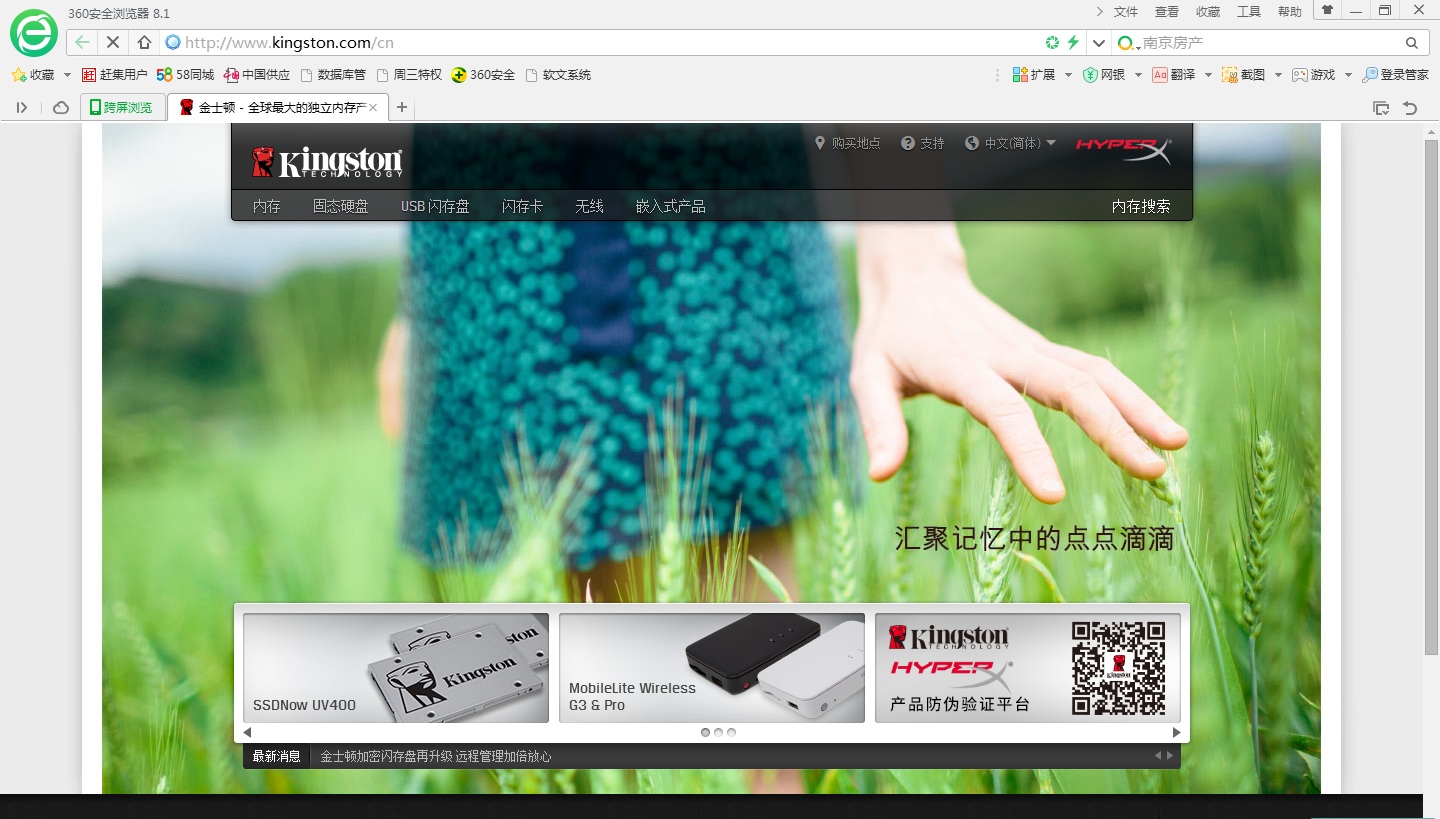Click the restore closed tab undo icon
Viewport: 1440px width, 819px height.
coord(1410,108)
